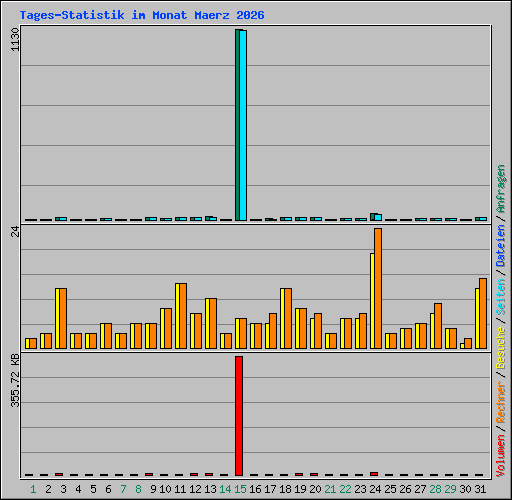Viewport: 512px width, 500px height.
Task: Click the small red volume bar for day 24
Action: 374,474
